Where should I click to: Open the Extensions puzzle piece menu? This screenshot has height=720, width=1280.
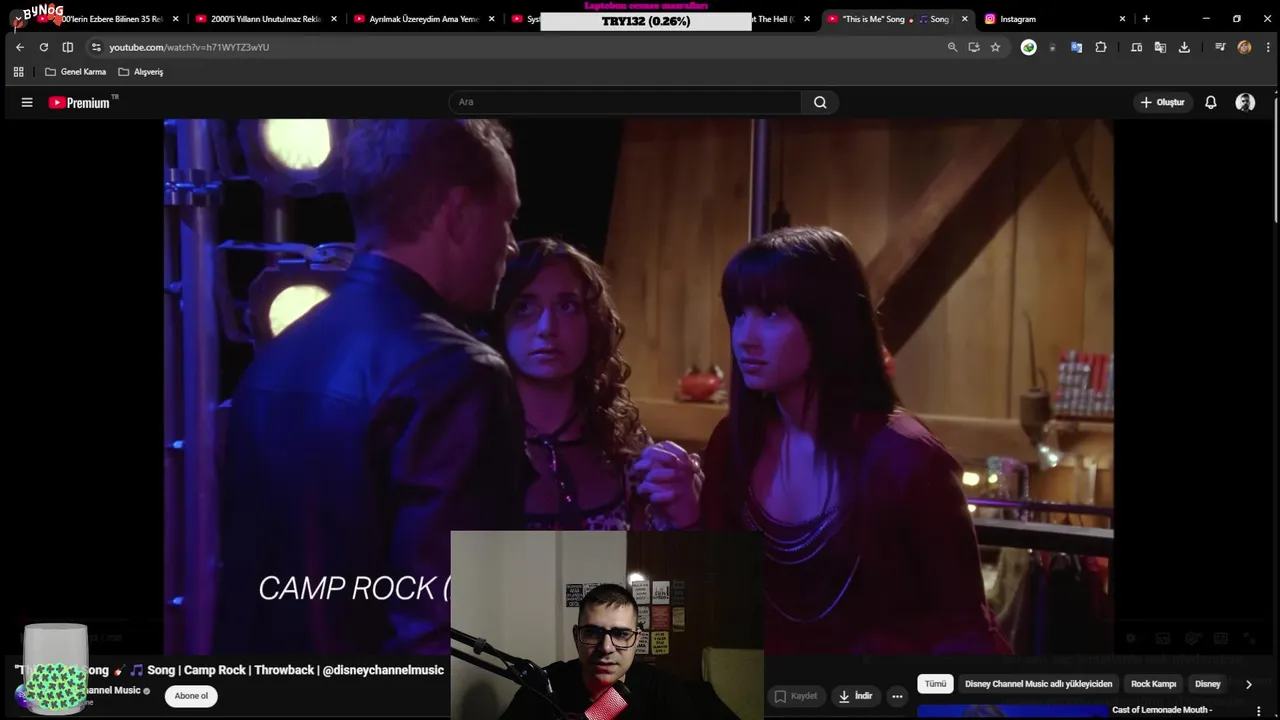coord(1101,47)
